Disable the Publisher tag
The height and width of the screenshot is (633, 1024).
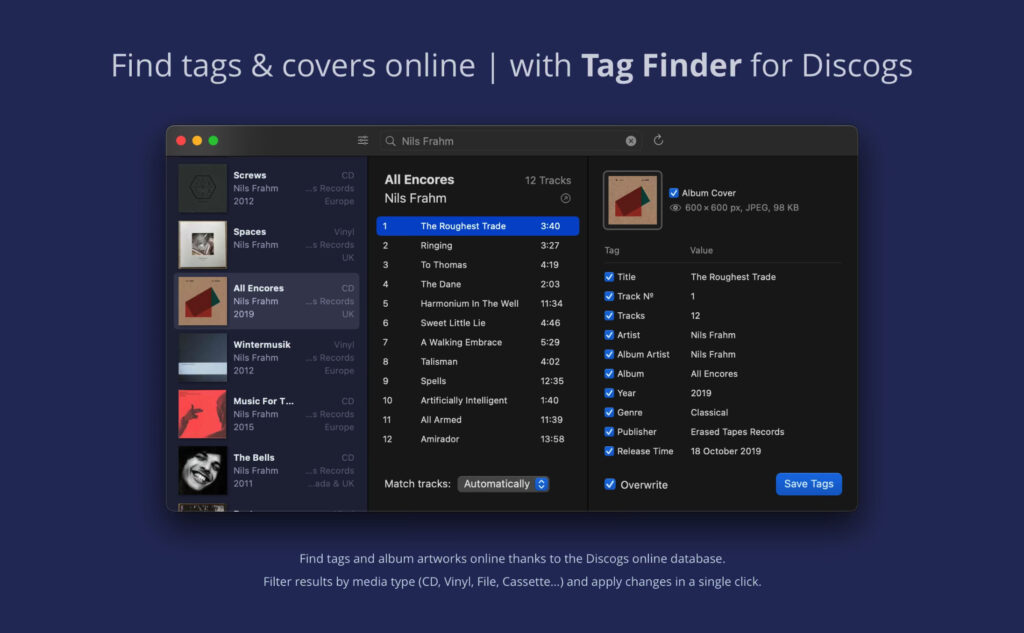tap(610, 431)
